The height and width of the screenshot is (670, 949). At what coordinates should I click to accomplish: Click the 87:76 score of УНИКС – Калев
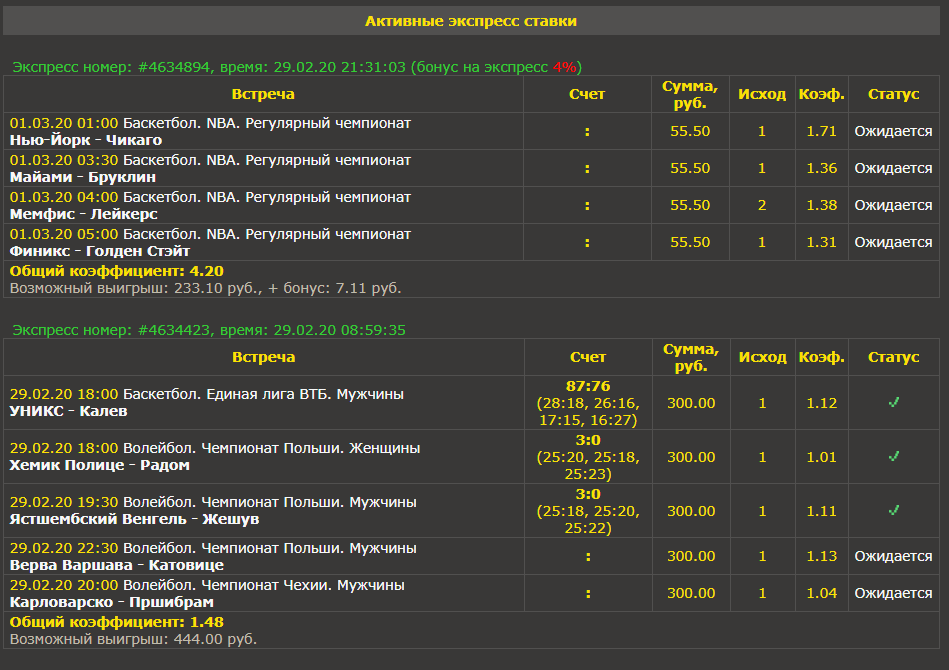tap(588, 386)
